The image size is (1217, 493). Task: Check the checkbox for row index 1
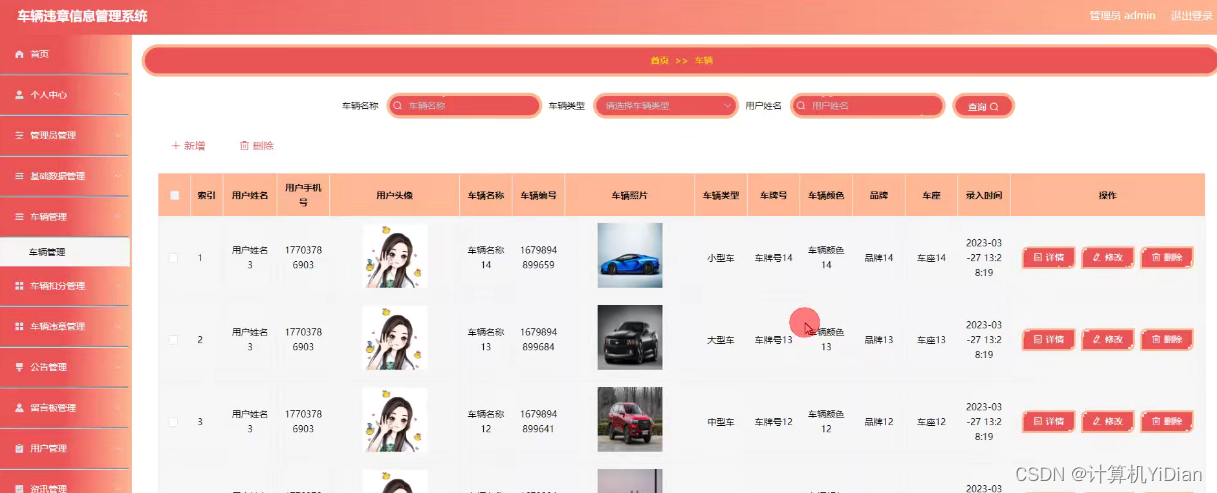click(x=173, y=258)
